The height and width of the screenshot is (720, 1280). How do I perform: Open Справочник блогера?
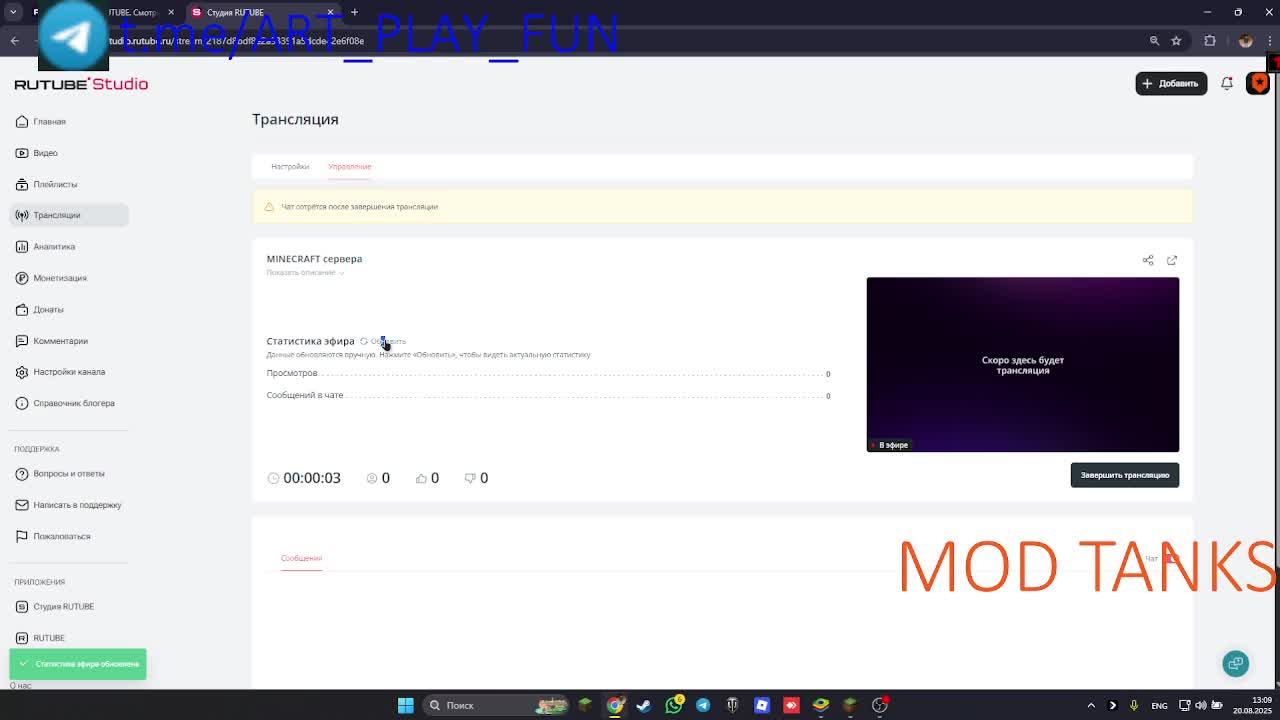(x=65, y=403)
